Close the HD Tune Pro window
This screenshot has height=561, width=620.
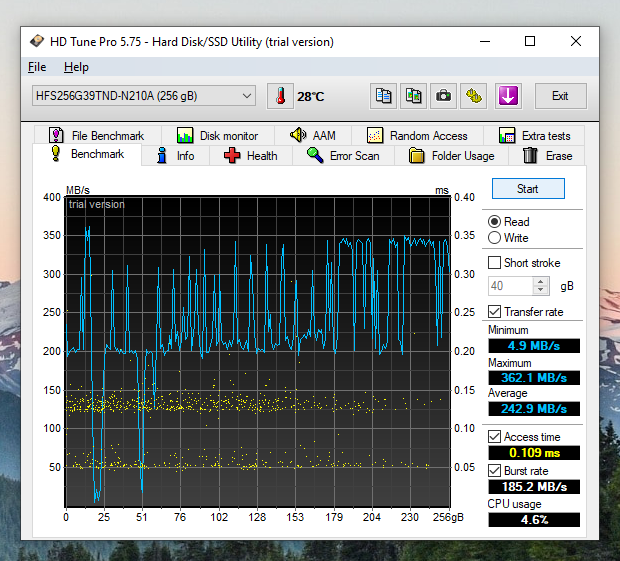click(576, 41)
